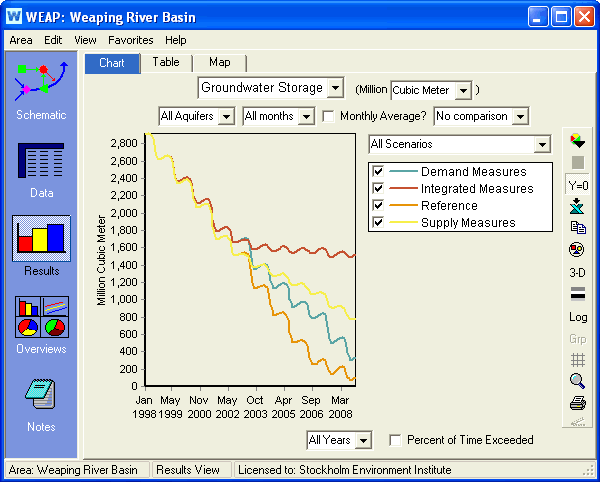The image size is (600, 482).
Task: Switch to the Table tab
Action: 166,62
